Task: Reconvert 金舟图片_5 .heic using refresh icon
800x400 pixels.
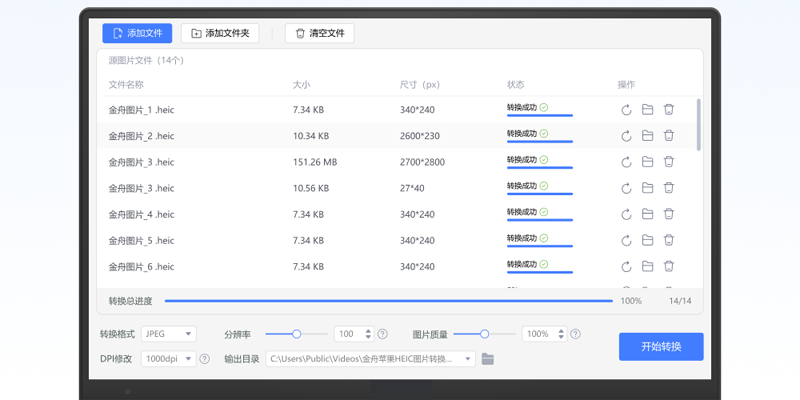Action: (626, 240)
